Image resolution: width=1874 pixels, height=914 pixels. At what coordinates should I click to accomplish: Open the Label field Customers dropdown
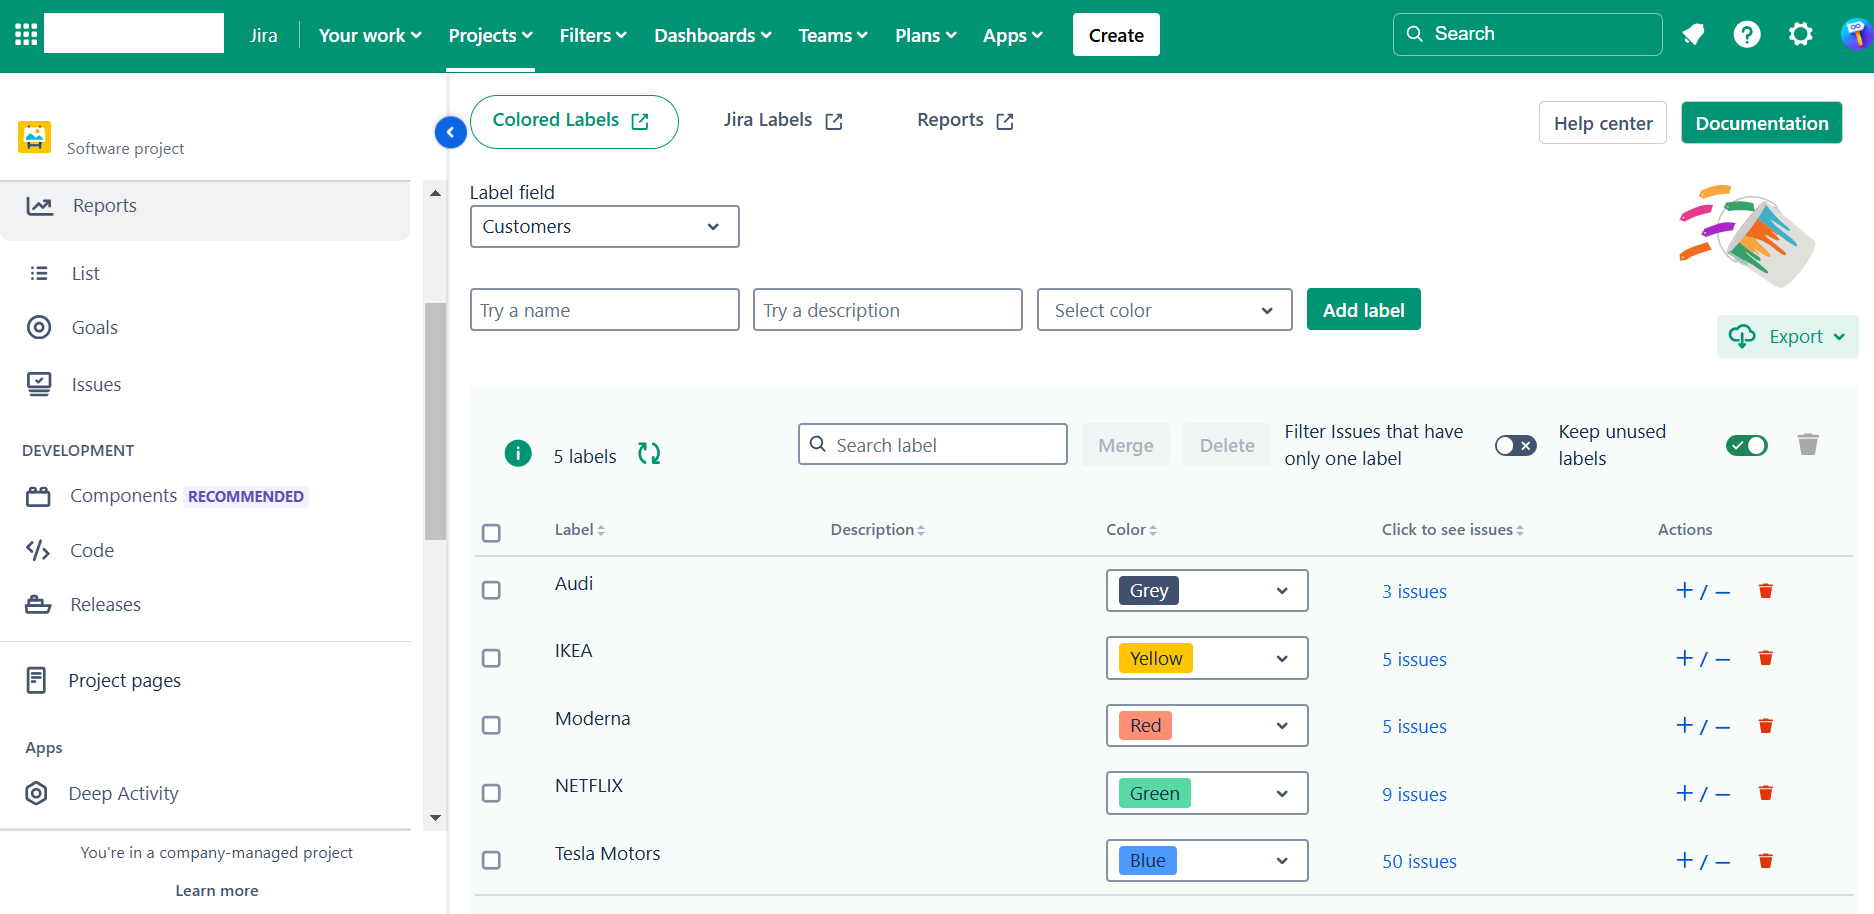tap(604, 227)
